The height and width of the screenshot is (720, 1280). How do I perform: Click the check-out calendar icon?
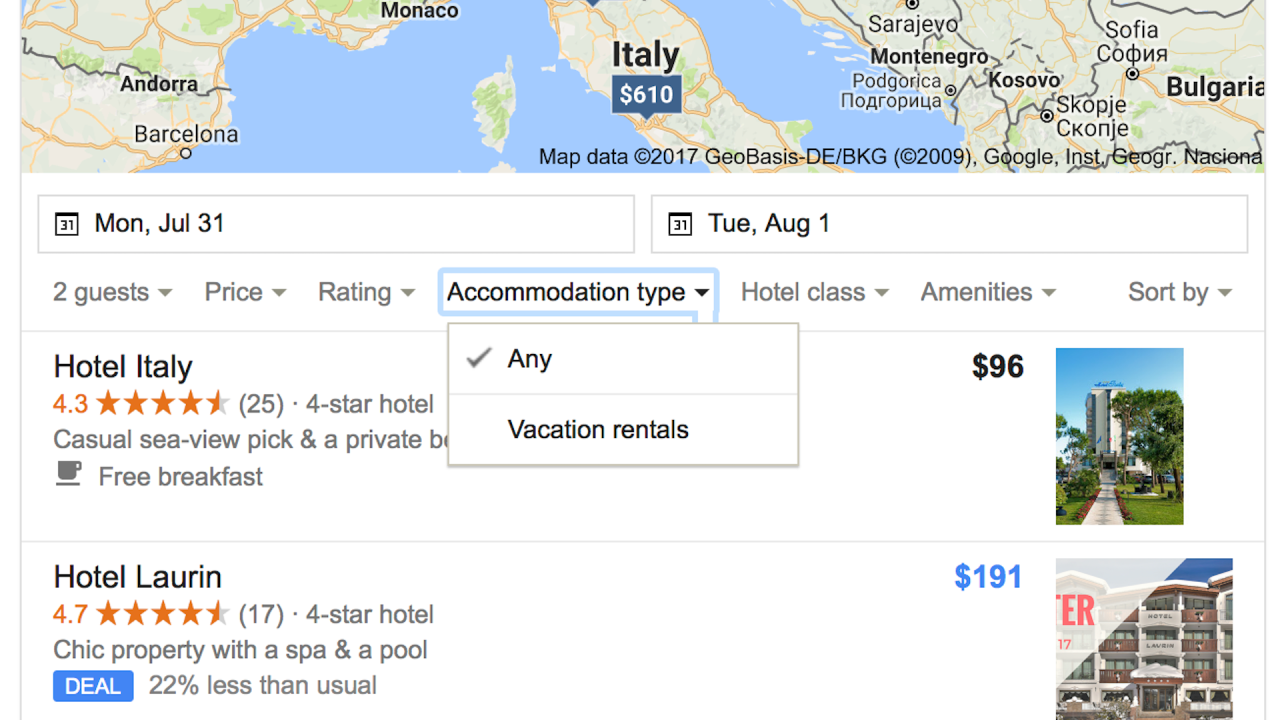[x=680, y=224]
